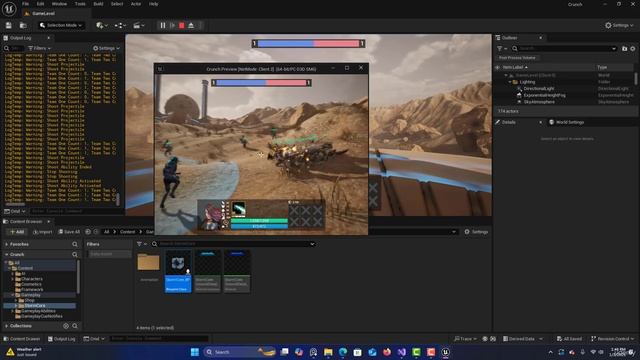Select the DirectionalLight actor
This screenshot has width=640, height=360.
539,89
